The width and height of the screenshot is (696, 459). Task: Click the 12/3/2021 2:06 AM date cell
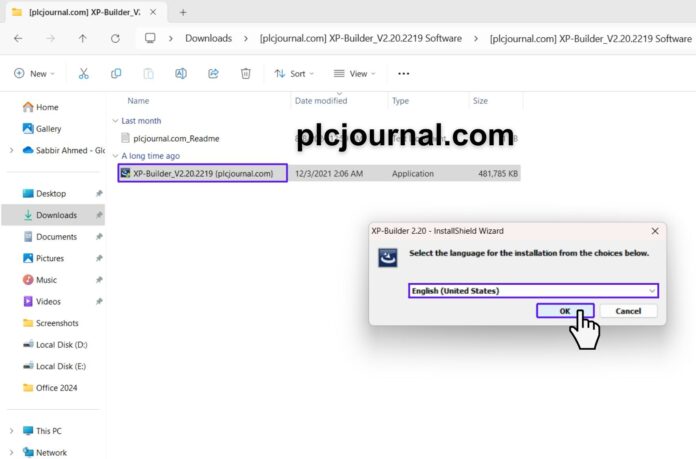tap(329, 174)
